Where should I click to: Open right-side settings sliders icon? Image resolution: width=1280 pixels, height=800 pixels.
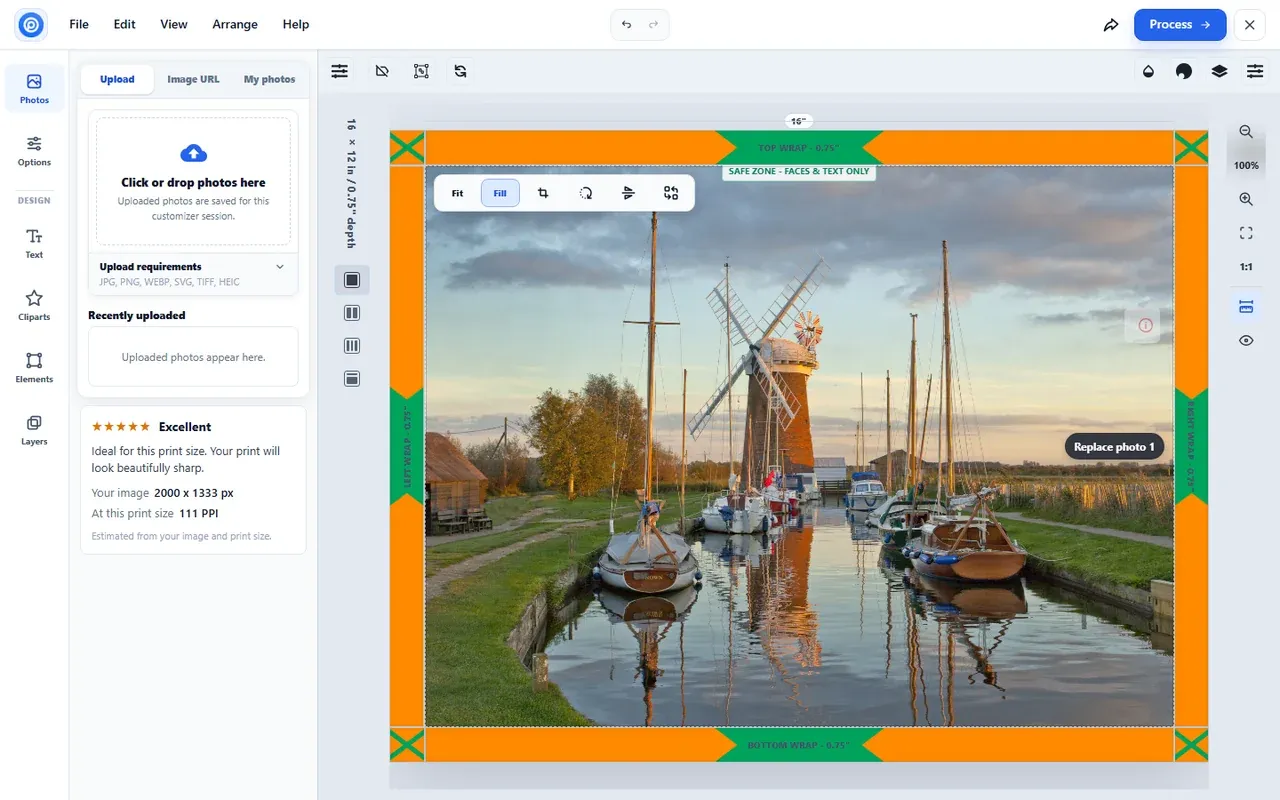pyautogui.click(x=1255, y=71)
